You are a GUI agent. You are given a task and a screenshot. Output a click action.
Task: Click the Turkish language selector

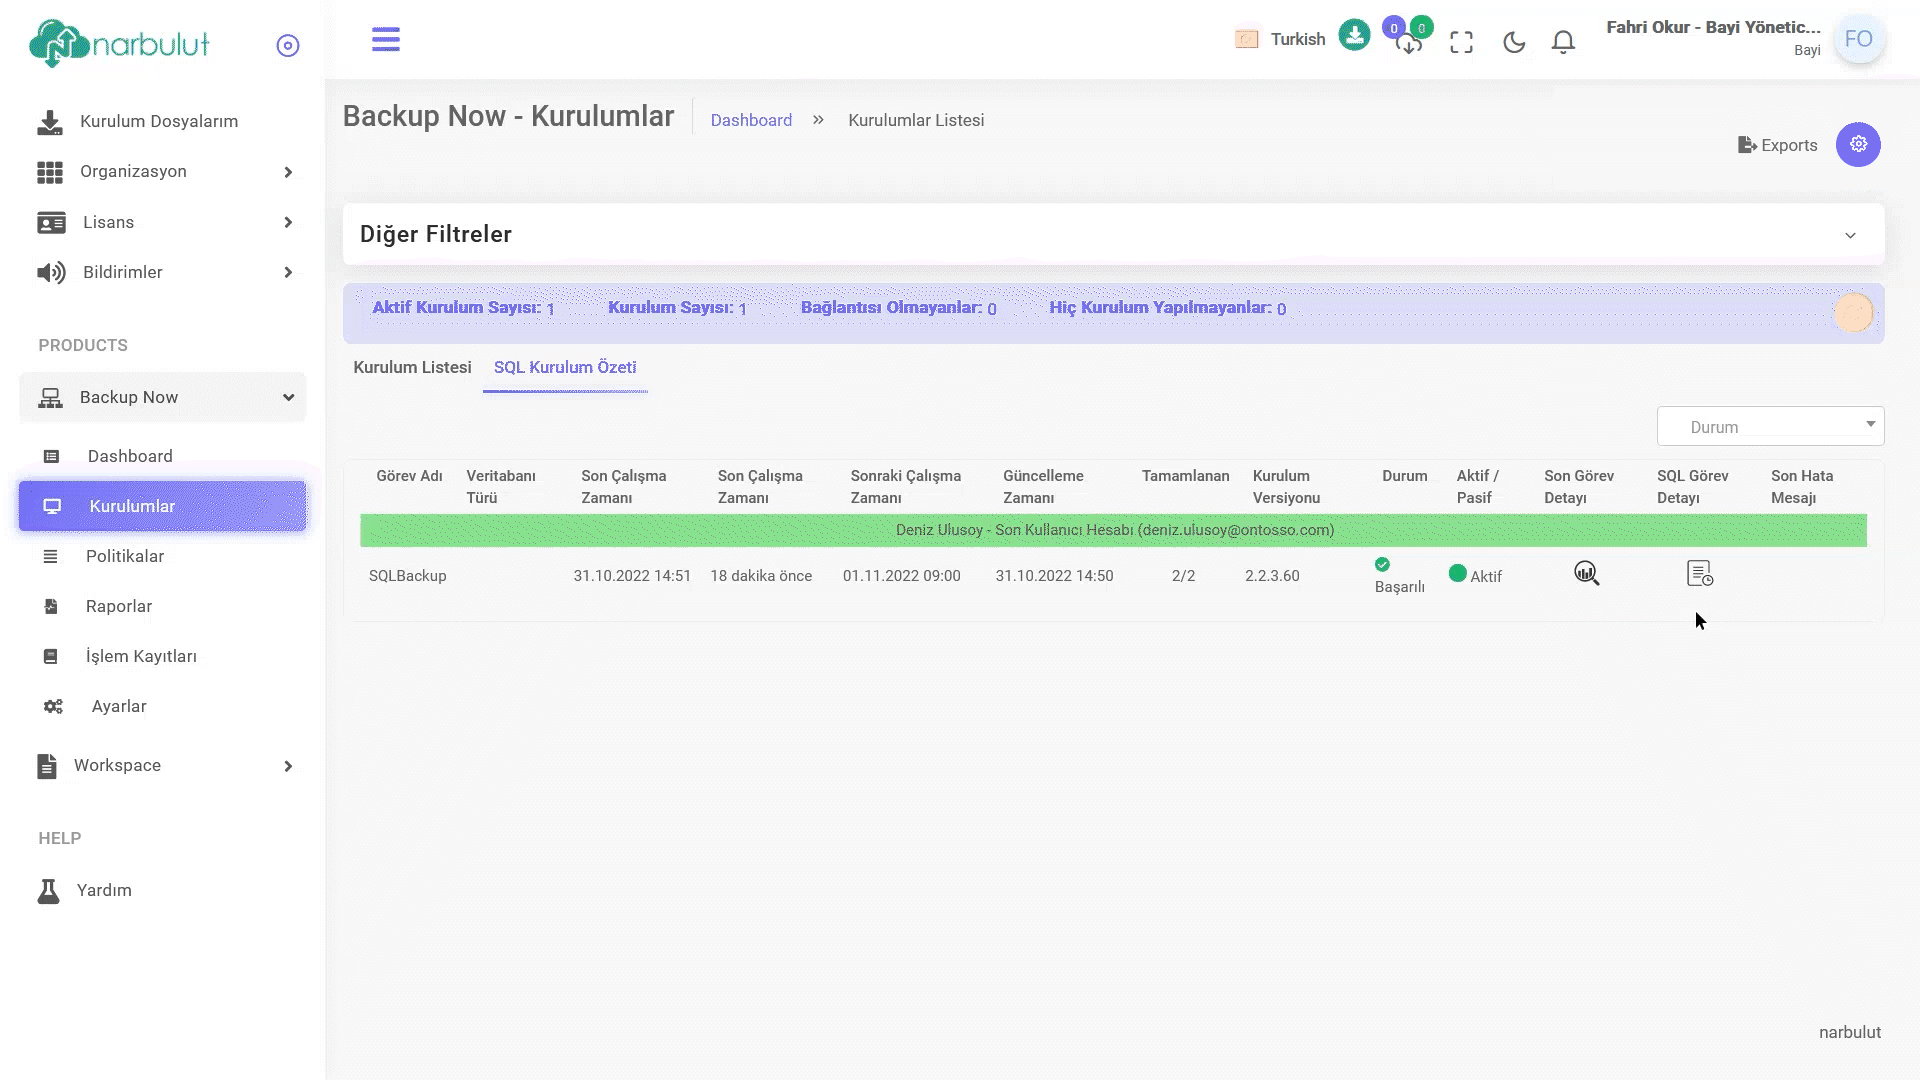point(1297,39)
